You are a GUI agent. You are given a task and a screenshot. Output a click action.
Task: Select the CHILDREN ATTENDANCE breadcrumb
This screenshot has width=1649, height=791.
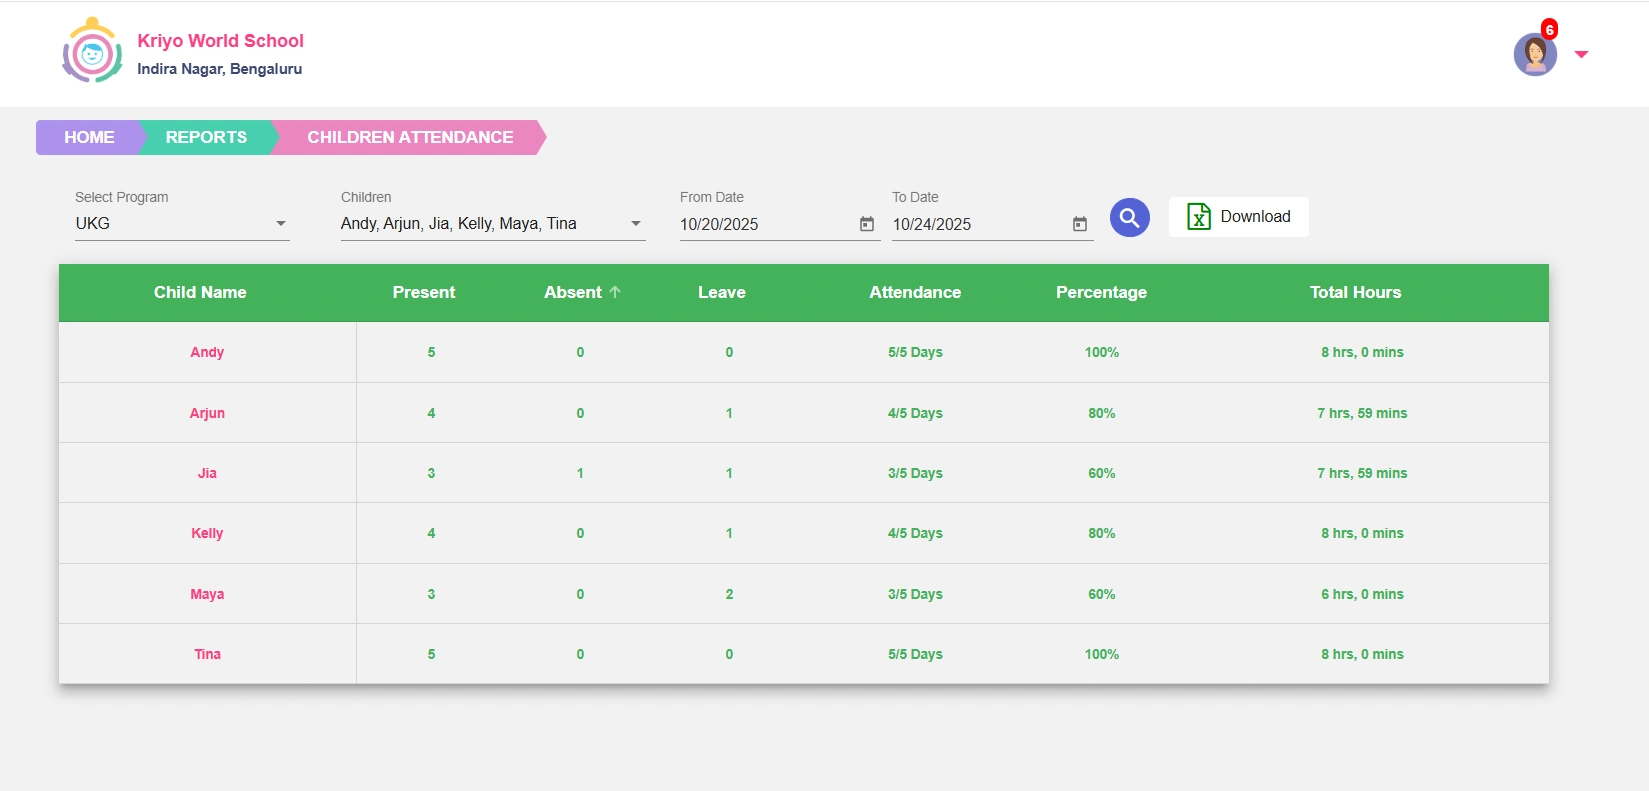(410, 138)
